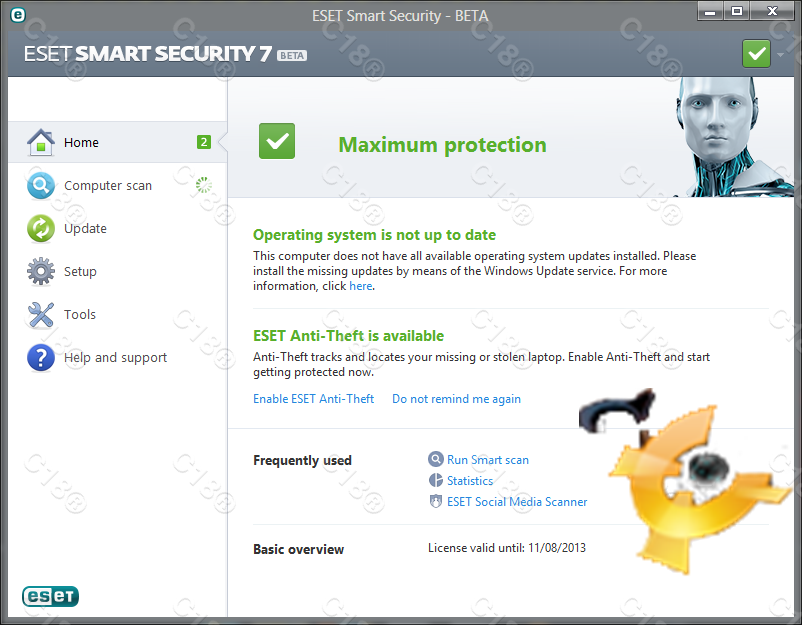Open the Update section label
This screenshot has width=802, height=625.
pos(85,229)
